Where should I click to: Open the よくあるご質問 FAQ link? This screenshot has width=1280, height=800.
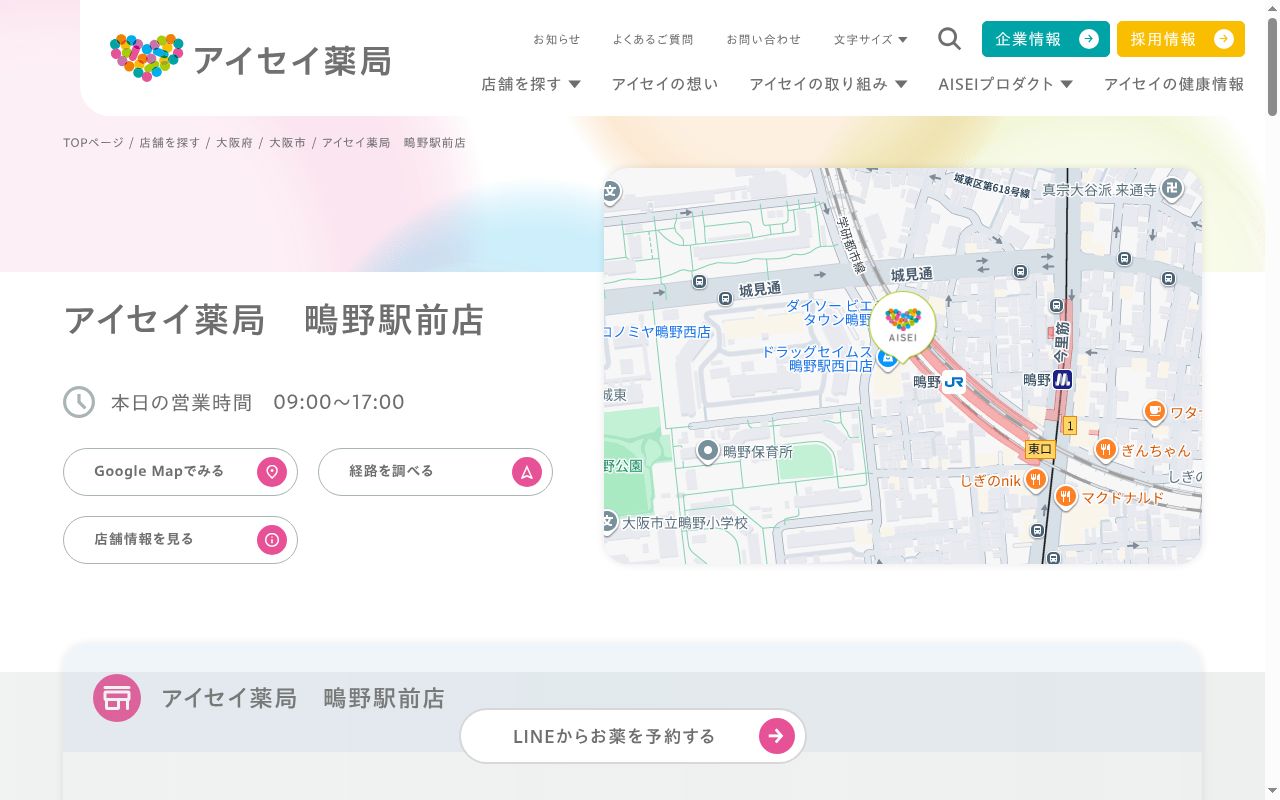pyautogui.click(x=653, y=40)
